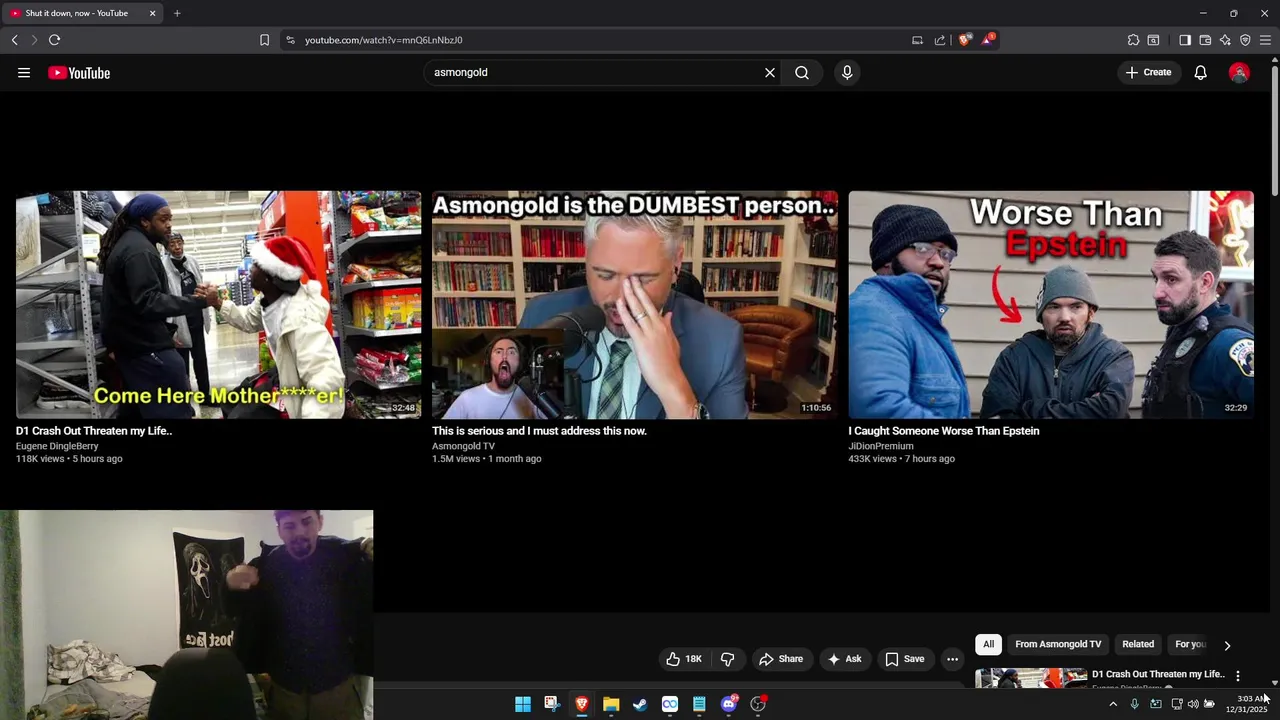
Task: Open title I Caught Someone Worse Than Epstein
Action: click(944, 431)
